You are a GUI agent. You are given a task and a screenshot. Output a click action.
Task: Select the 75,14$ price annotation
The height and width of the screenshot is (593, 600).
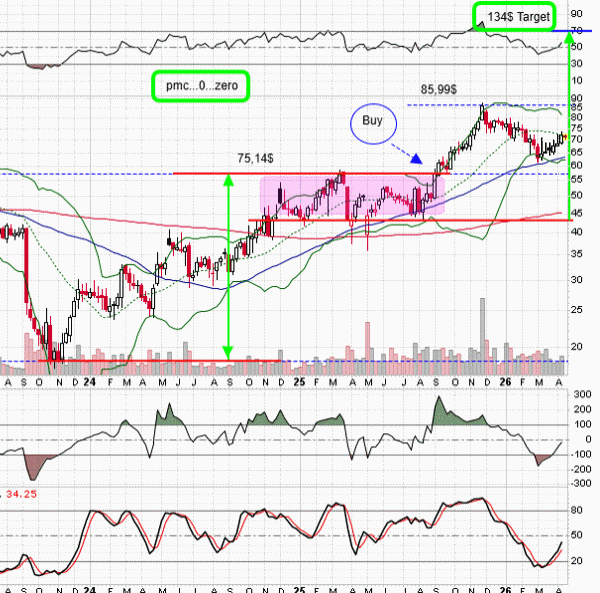point(258,157)
